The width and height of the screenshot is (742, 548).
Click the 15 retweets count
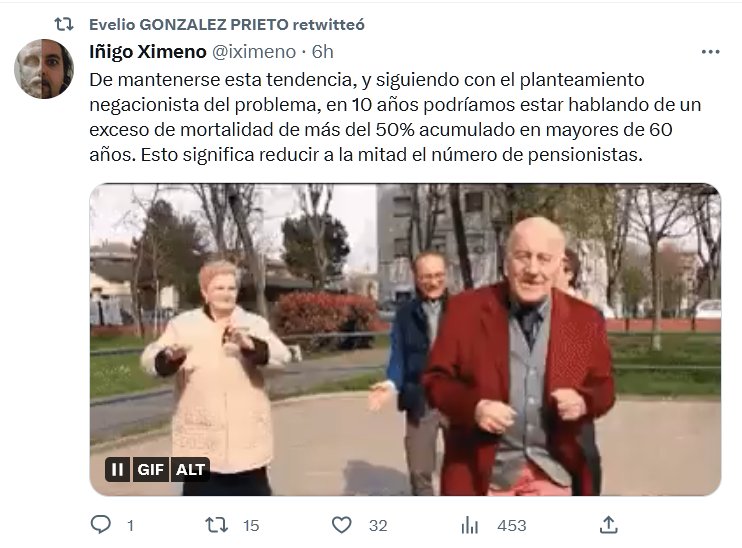251,525
